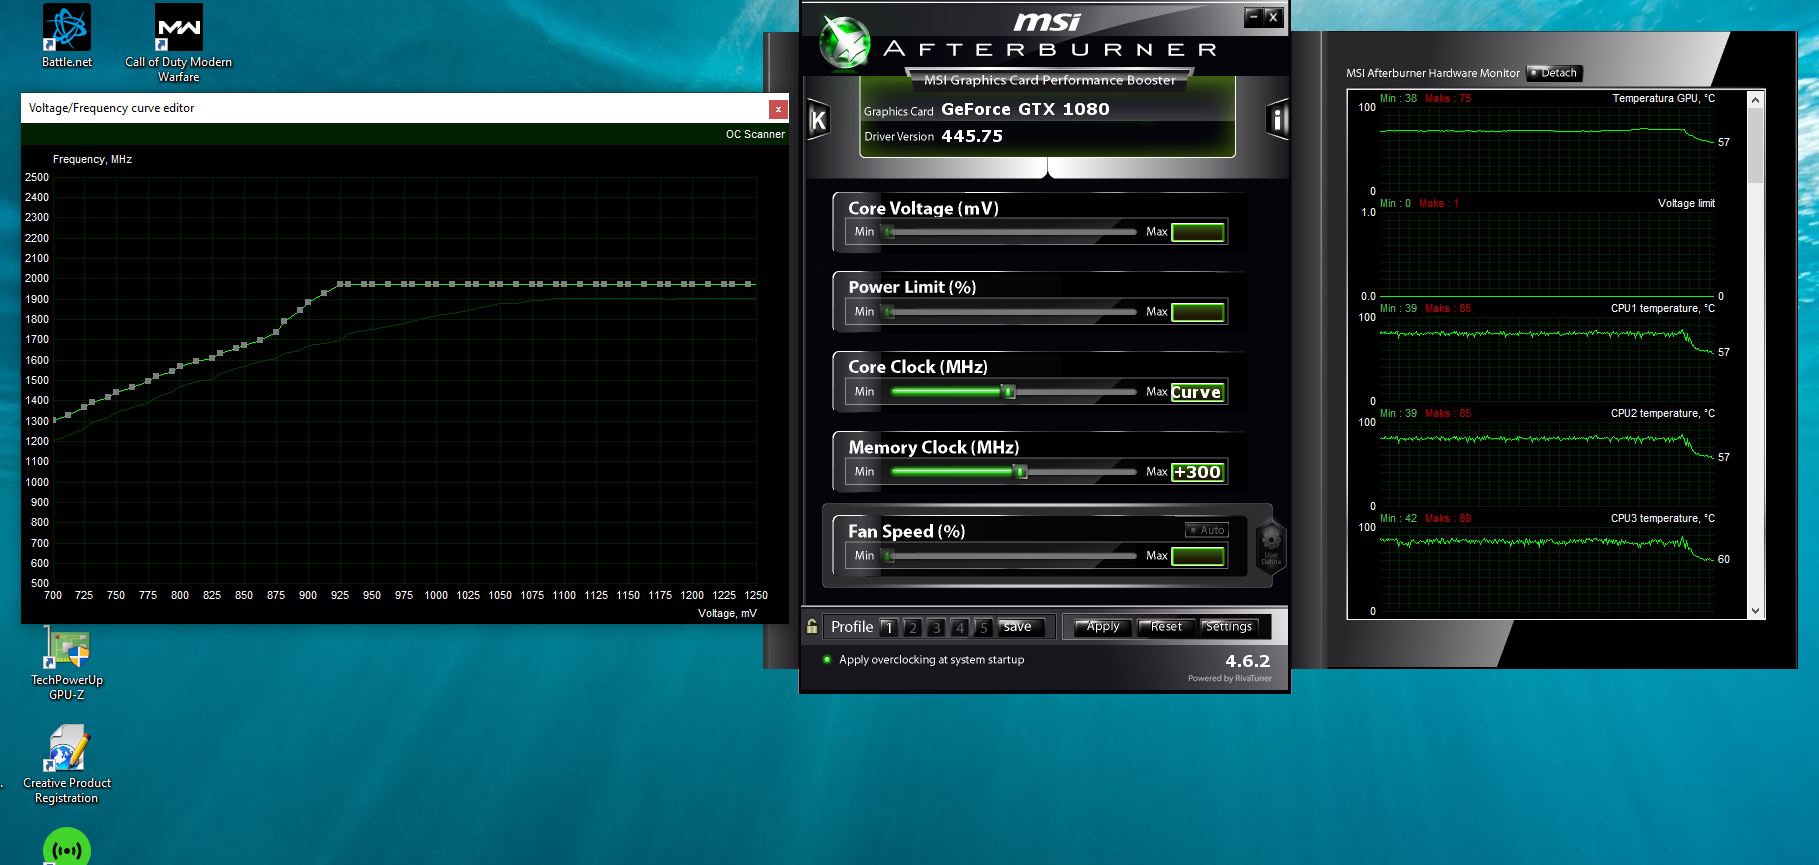
Task: Click the Core Voltage slider track
Action: click(1010, 232)
